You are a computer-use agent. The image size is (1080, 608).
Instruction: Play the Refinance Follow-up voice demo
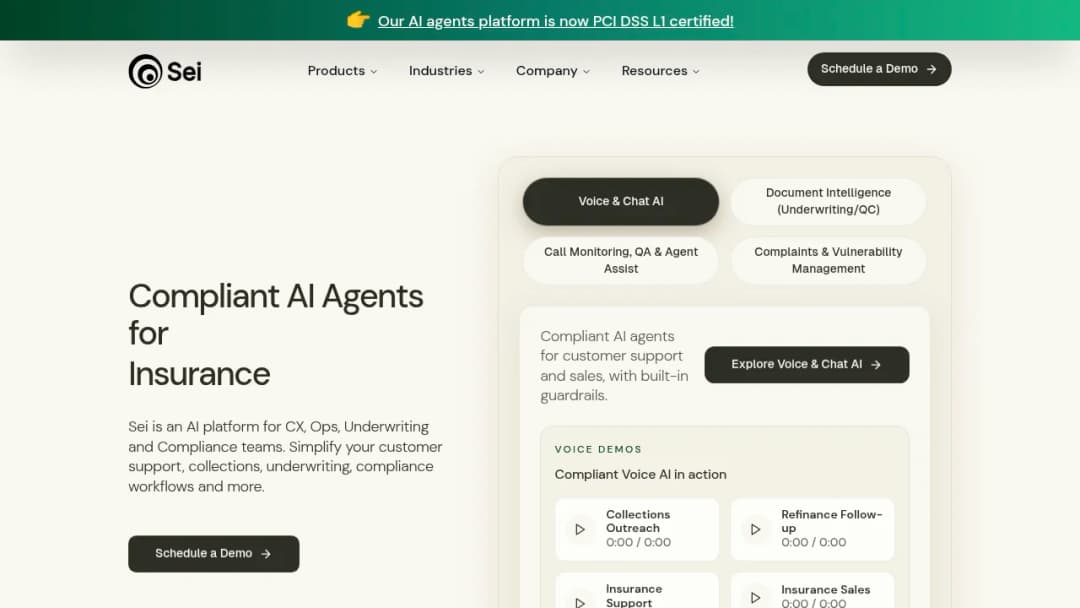click(756, 529)
